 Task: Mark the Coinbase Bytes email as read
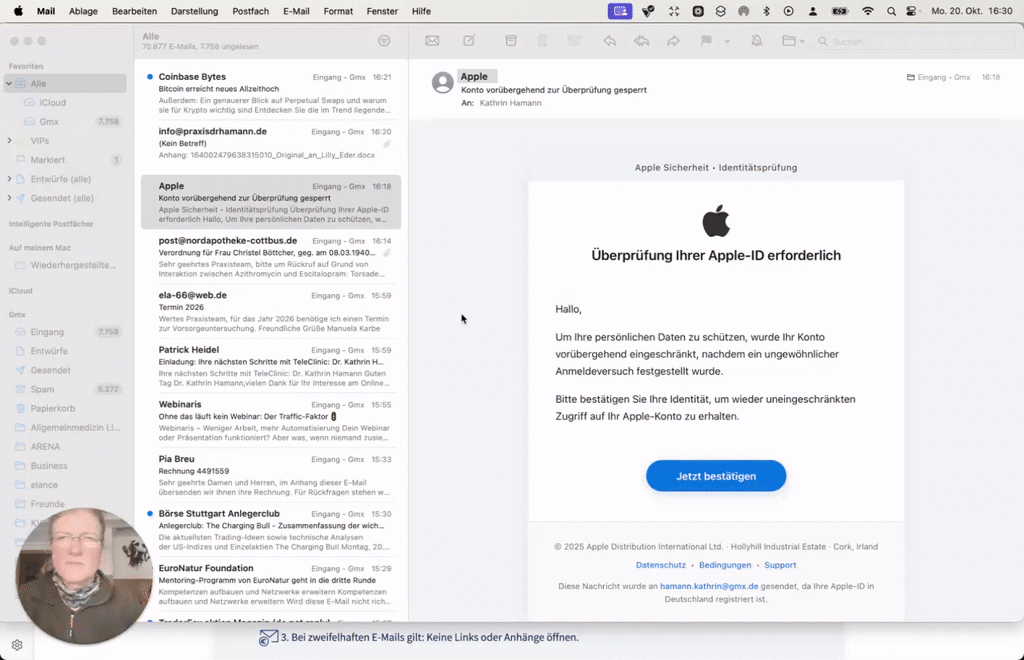tap(150, 77)
